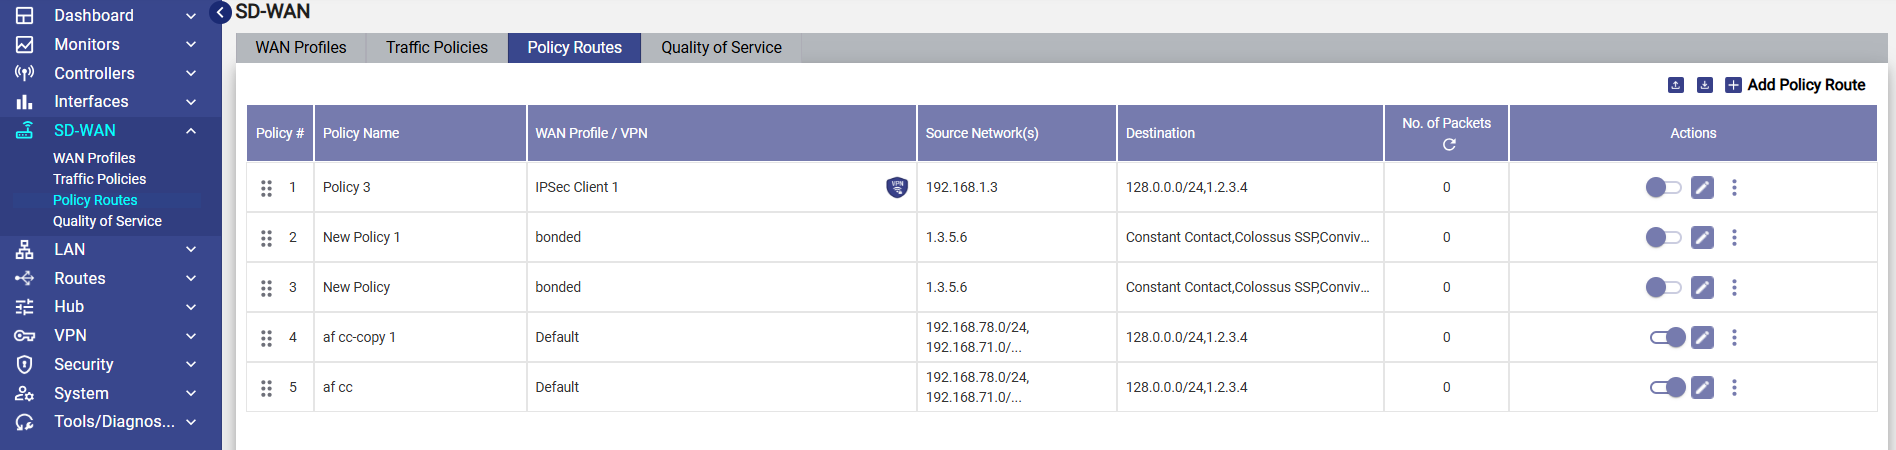Open the Quality of Service tab
Viewport: 1896px width, 450px height.
point(721,47)
